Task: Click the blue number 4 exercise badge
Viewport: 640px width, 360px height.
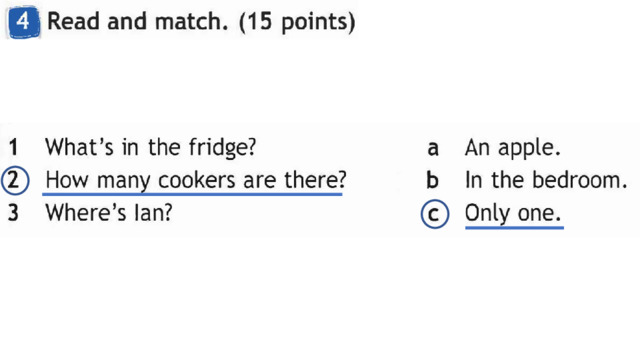Action: [x=23, y=22]
